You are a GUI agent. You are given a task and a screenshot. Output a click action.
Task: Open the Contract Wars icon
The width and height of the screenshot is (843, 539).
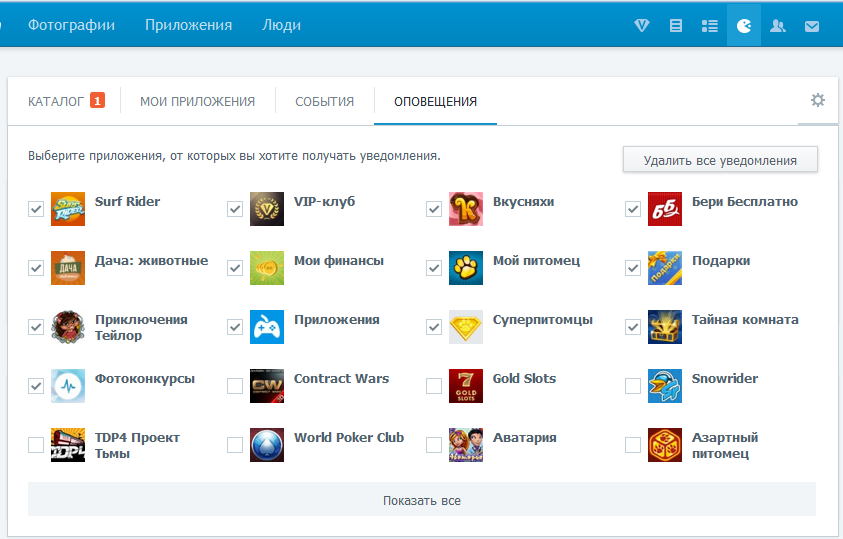point(267,386)
